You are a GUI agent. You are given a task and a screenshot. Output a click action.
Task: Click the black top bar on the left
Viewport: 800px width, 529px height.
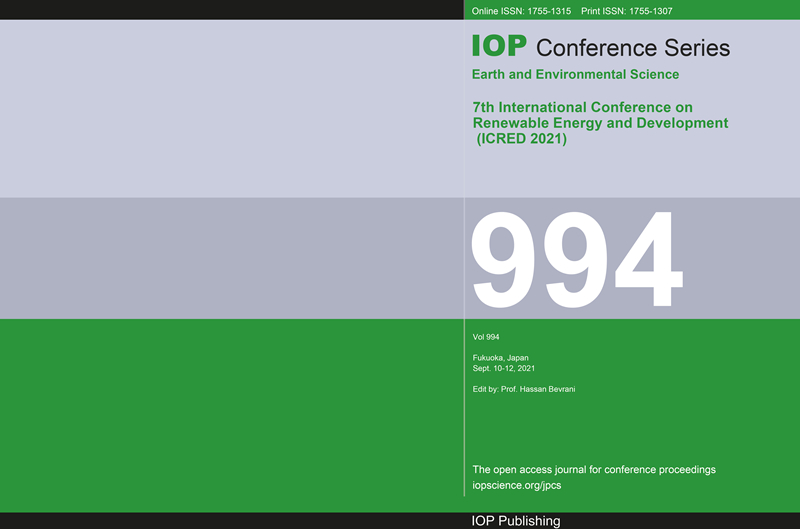(x=232, y=9)
